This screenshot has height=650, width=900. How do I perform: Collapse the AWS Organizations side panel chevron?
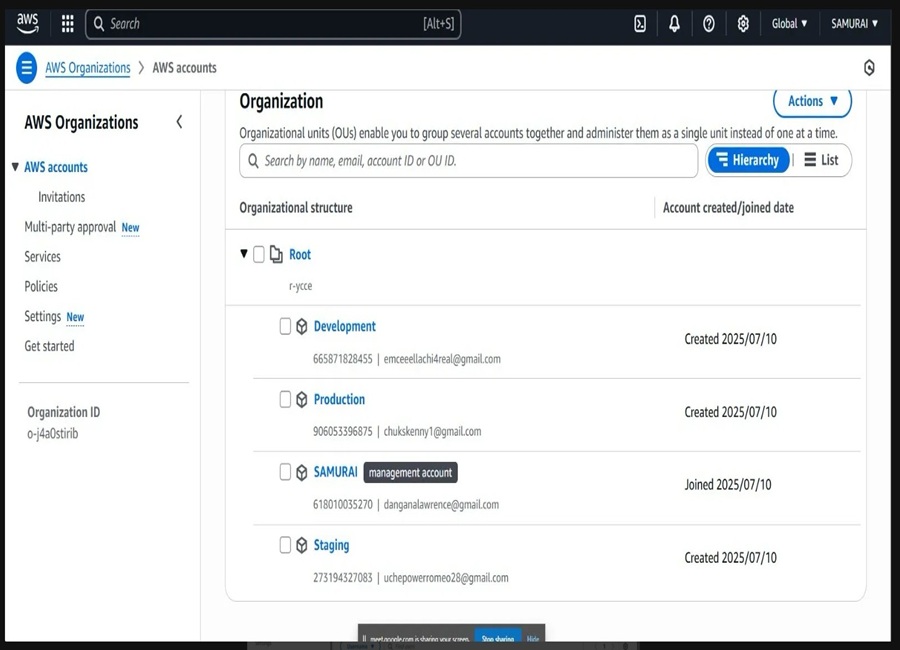(179, 122)
